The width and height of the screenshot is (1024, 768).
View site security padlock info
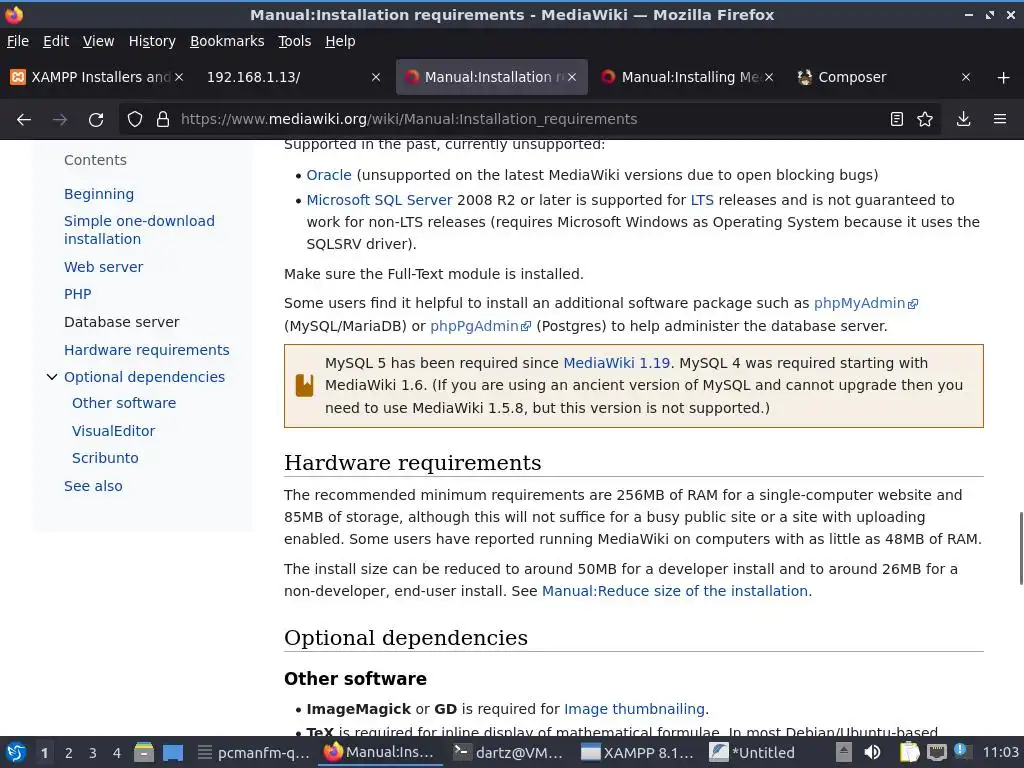163,120
